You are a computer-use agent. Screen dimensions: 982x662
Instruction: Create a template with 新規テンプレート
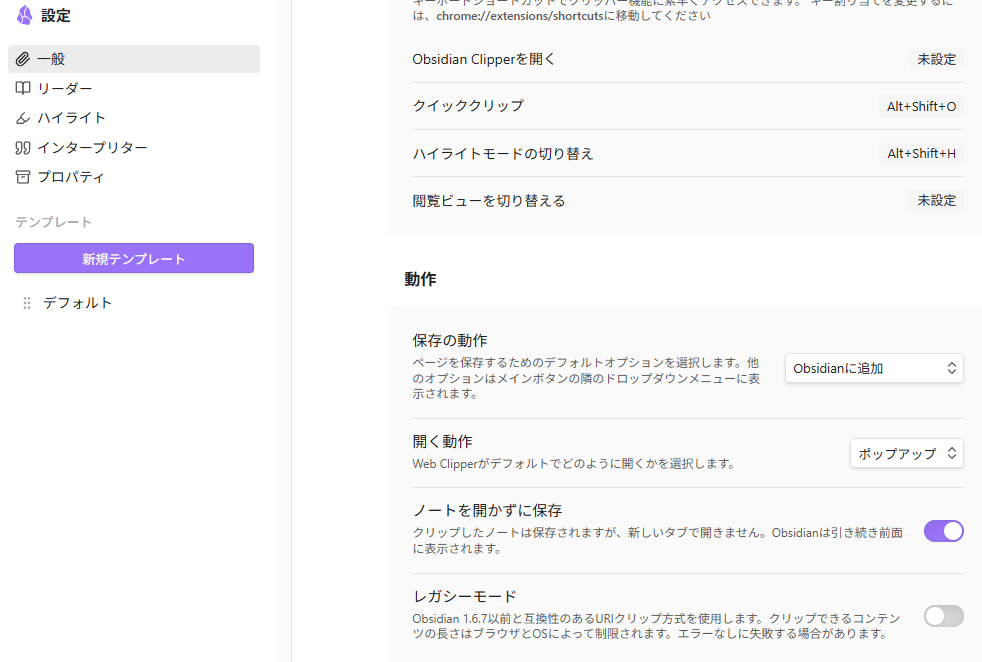134,258
